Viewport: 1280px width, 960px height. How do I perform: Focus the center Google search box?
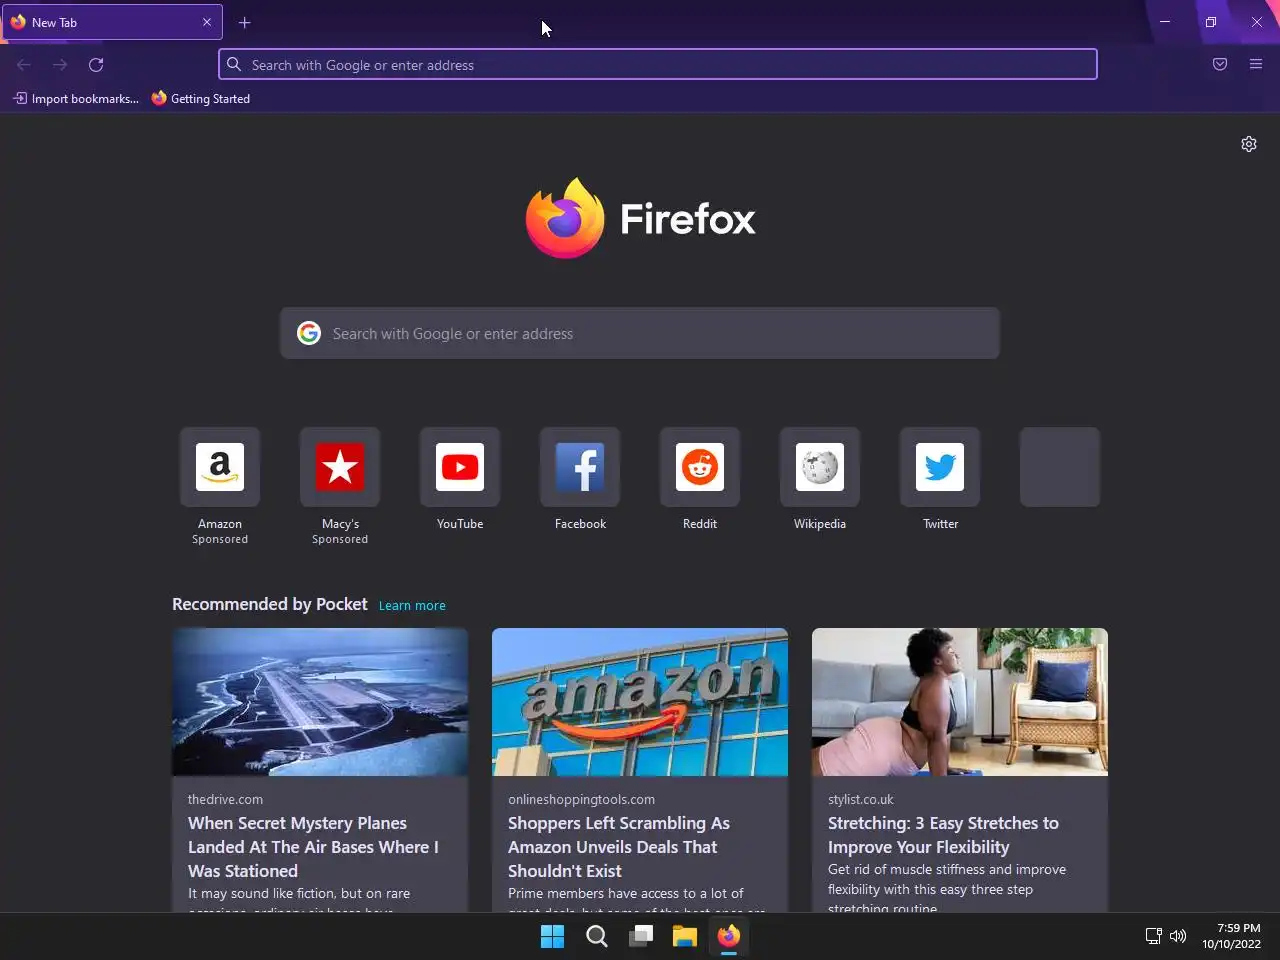[640, 333]
